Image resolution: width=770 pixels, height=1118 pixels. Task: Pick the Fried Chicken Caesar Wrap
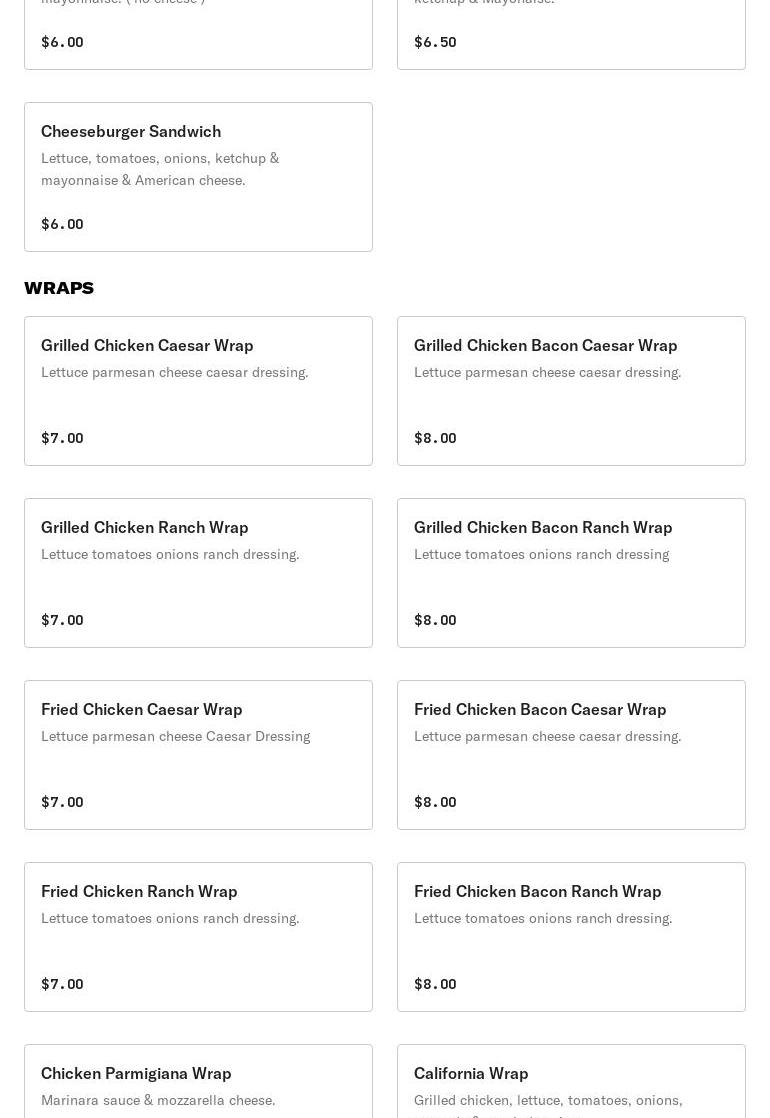[198, 754]
